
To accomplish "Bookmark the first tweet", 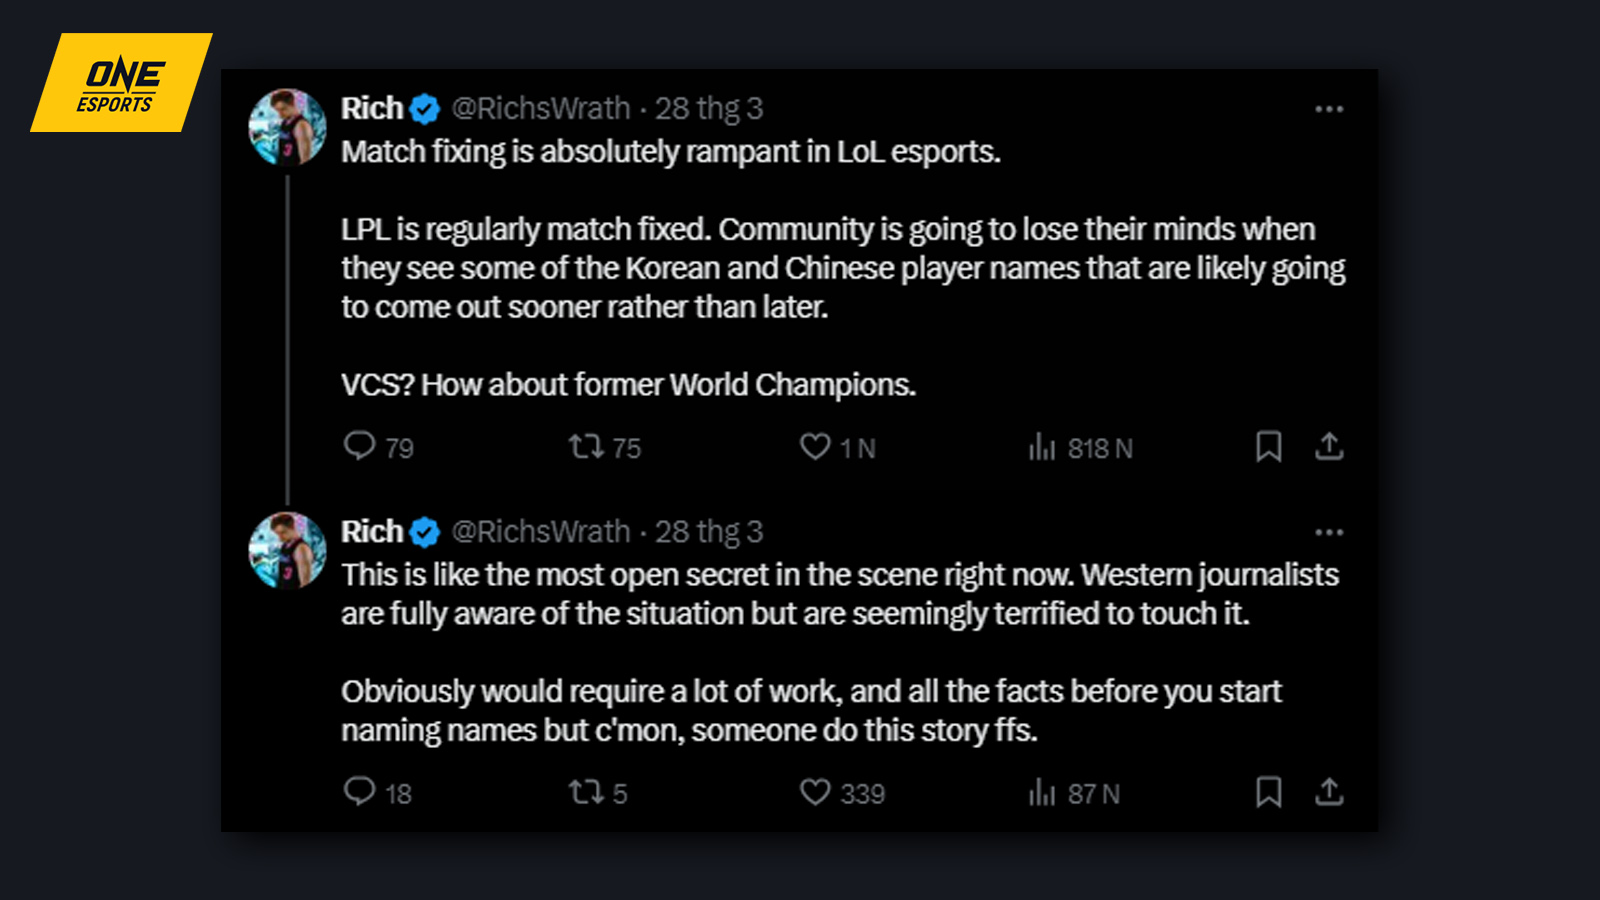I will [x=1267, y=447].
